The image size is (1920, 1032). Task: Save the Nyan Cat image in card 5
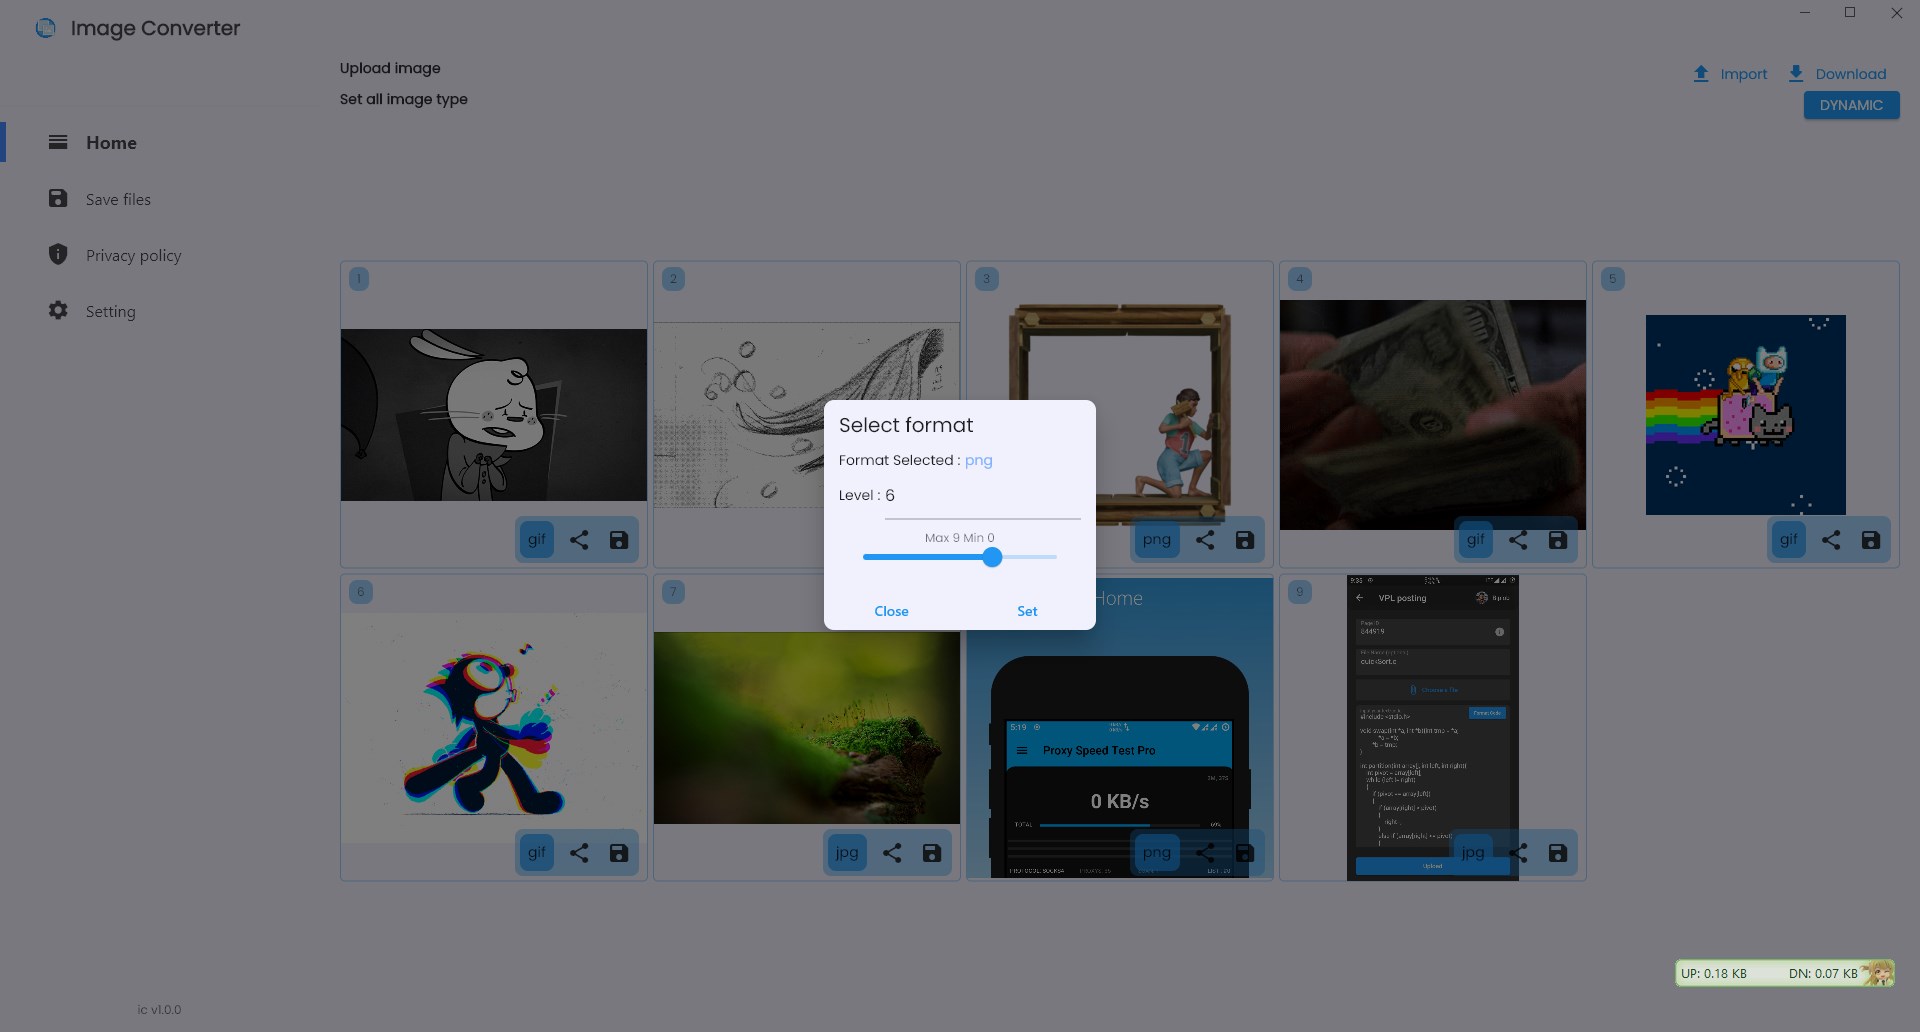[1871, 540]
